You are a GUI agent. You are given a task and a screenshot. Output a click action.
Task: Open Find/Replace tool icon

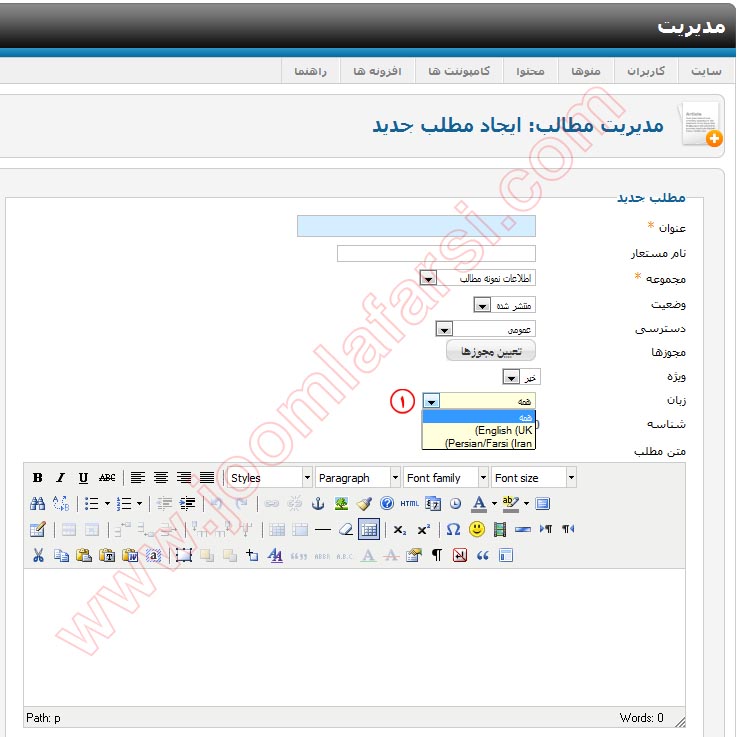(61, 504)
